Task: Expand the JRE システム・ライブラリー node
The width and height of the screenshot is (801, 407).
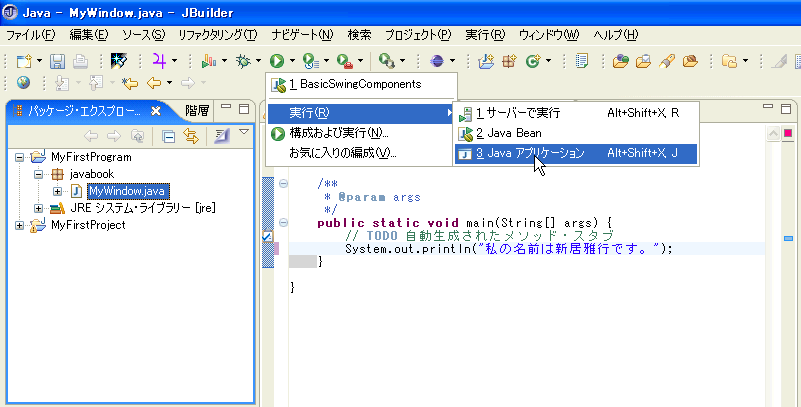Action: click(x=39, y=208)
